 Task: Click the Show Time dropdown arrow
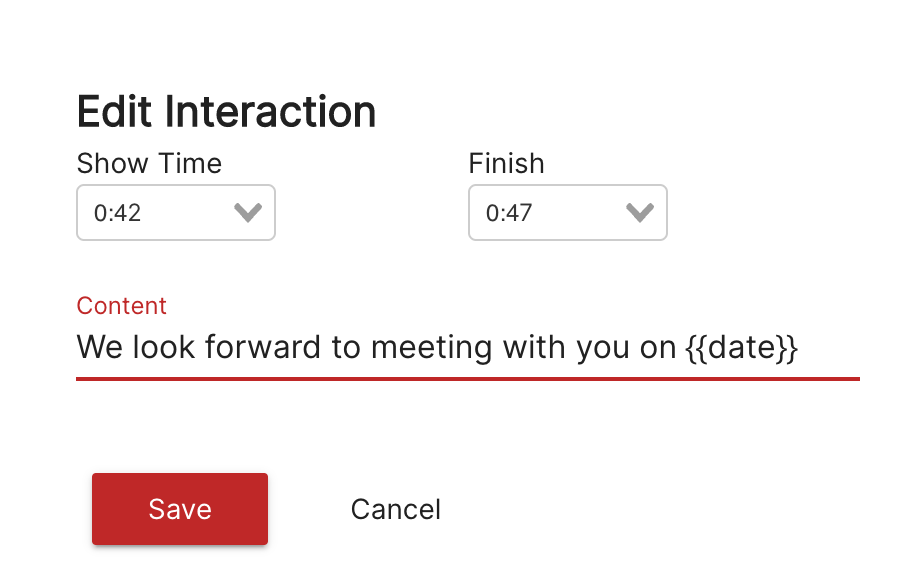click(x=247, y=212)
